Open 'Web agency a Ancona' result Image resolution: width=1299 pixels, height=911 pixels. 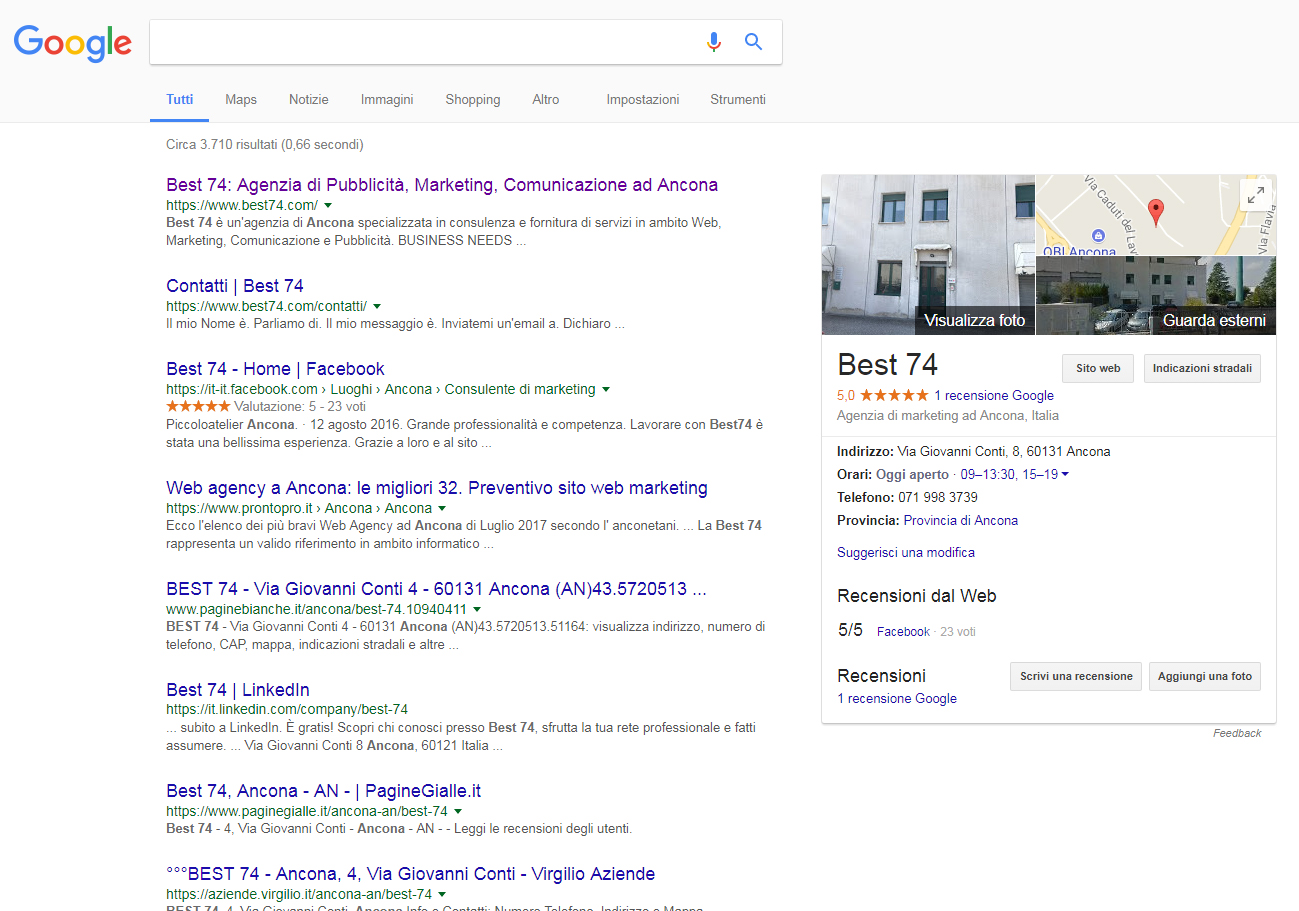coord(437,488)
